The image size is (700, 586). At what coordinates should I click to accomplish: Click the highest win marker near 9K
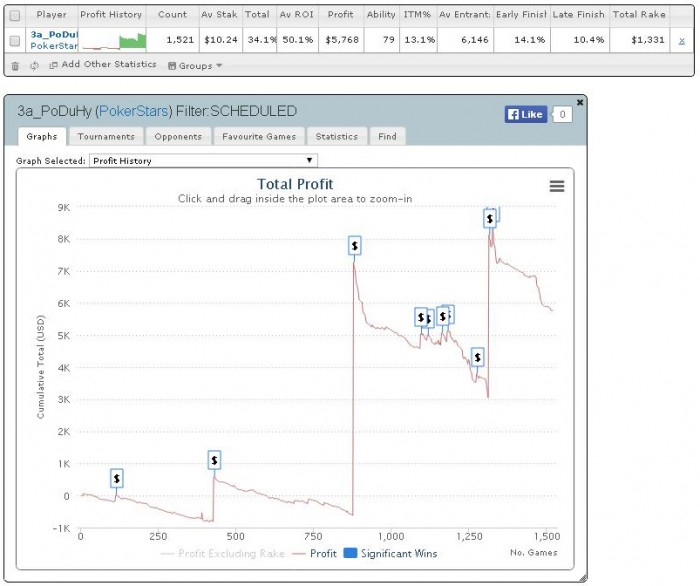(490, 218)
